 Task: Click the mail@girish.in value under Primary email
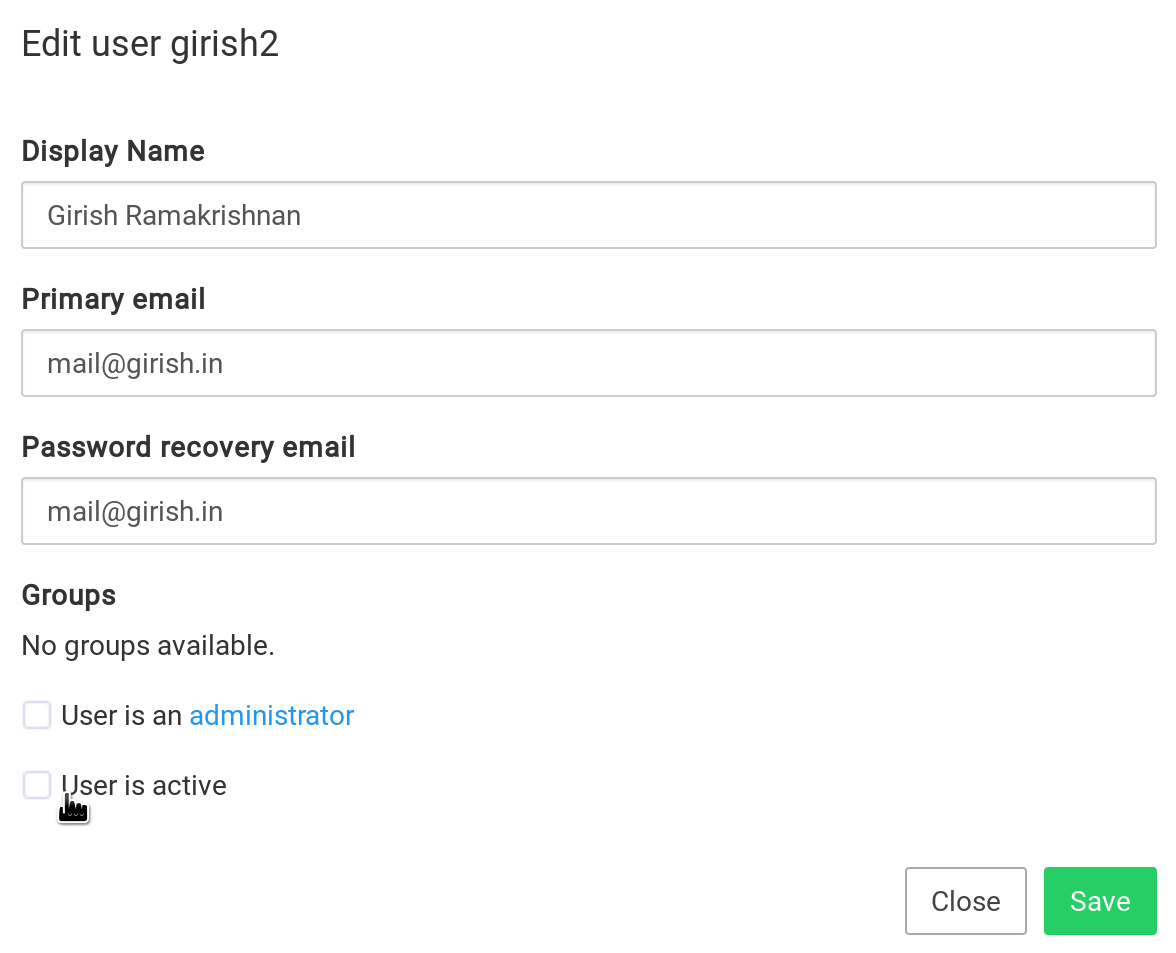135,364
